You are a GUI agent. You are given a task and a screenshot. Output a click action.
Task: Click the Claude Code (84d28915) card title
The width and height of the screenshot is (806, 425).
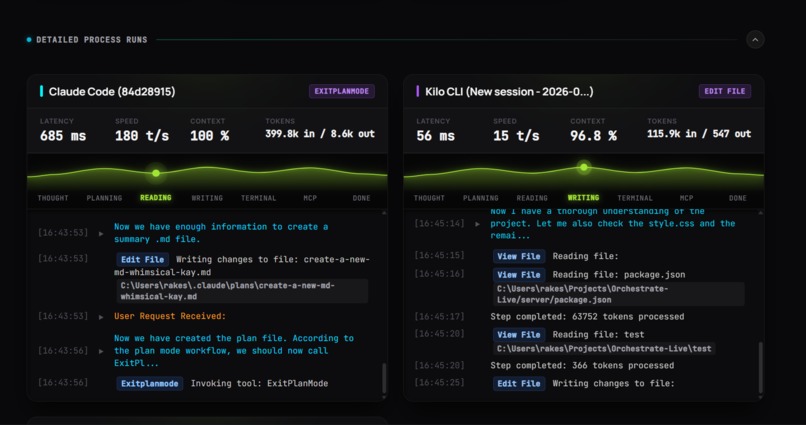[112, 91]
